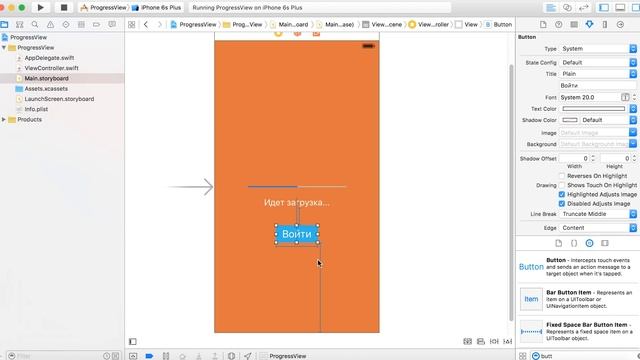Switch to the Version editor
The image size is (640, 360).
(584, 7)
